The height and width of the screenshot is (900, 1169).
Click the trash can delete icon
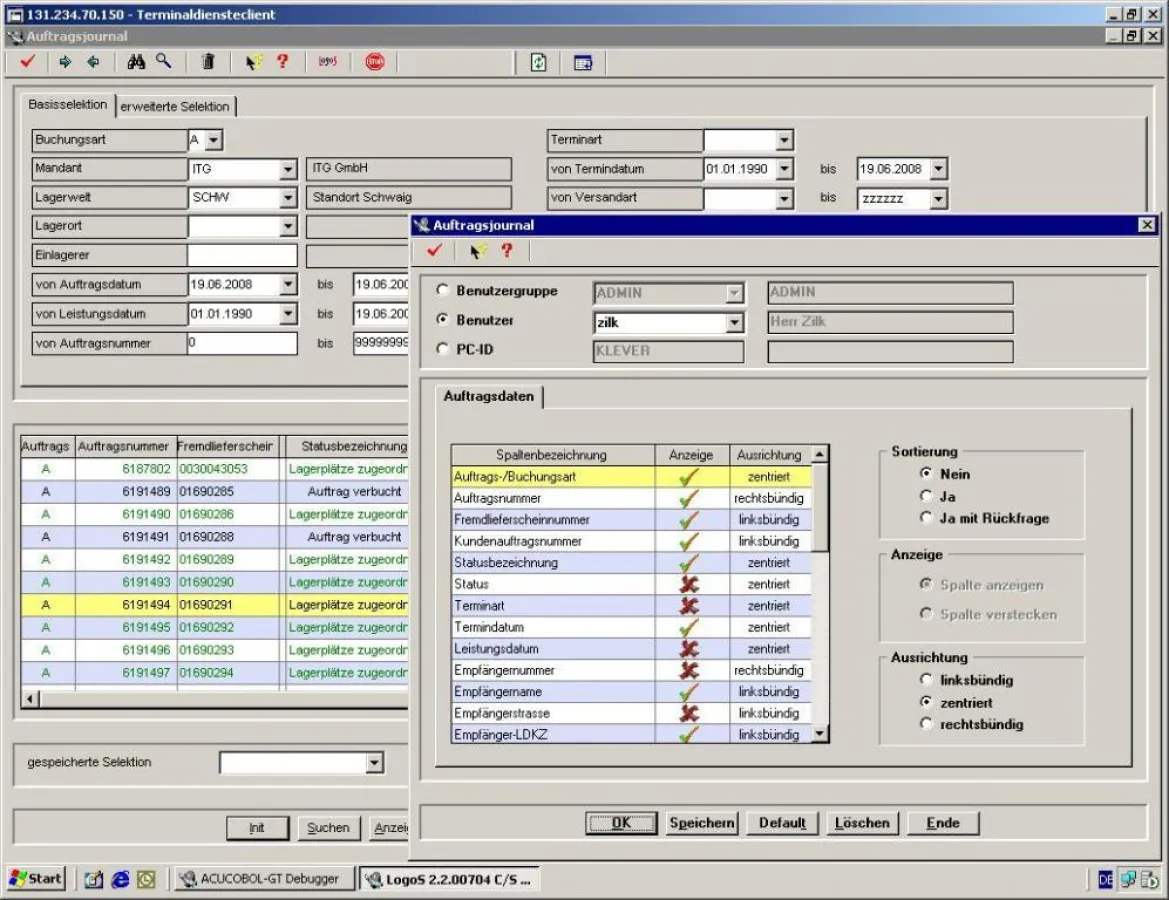(x=208, y=62)
